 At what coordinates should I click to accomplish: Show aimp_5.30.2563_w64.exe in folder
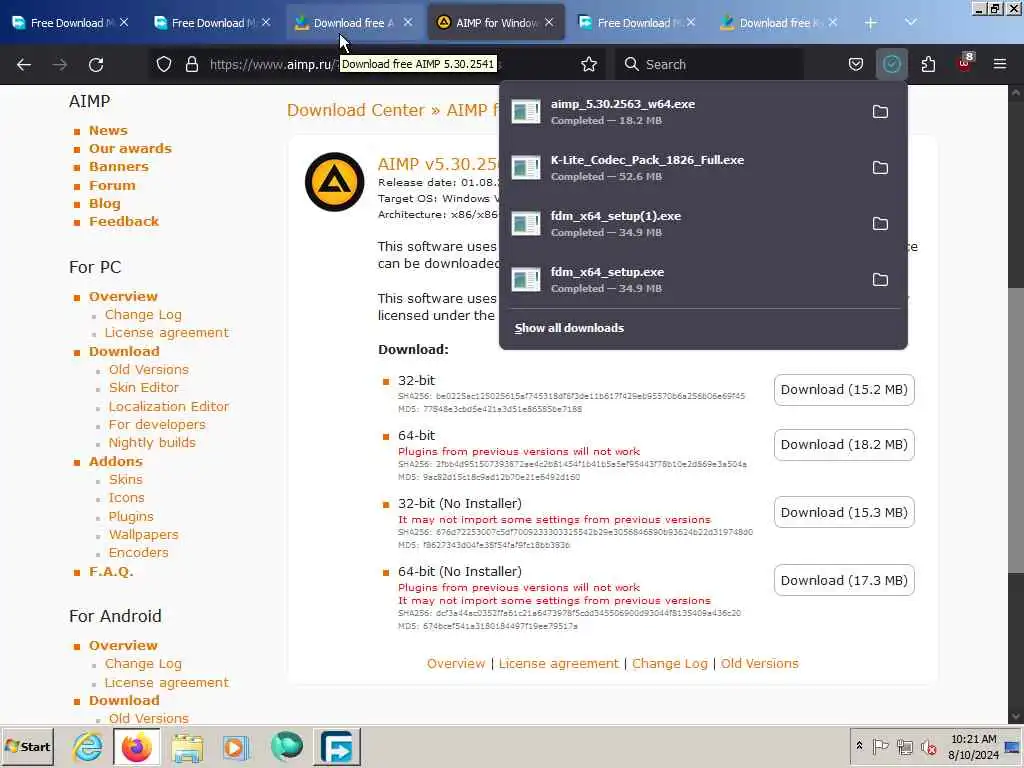(880, 112)
